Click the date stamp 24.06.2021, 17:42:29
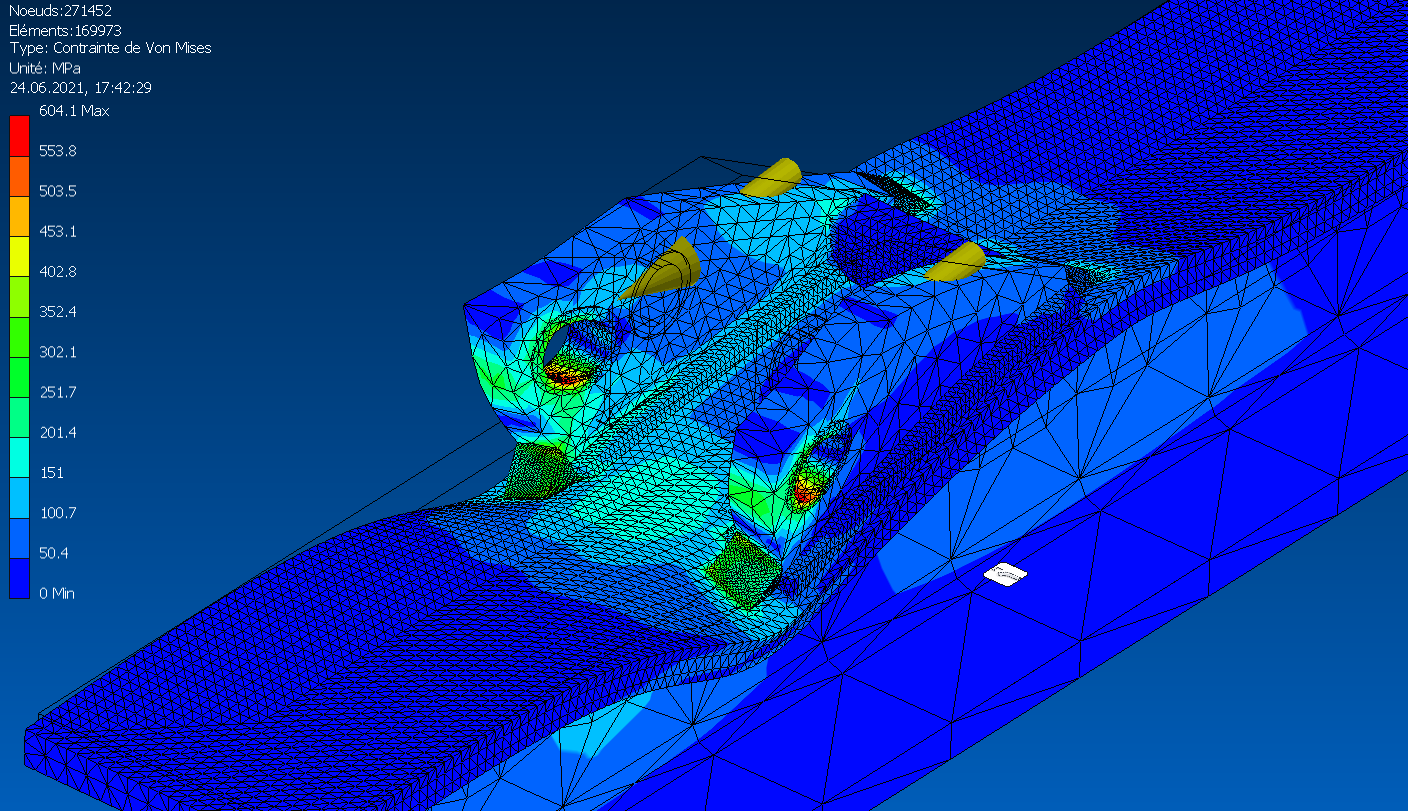 [80, 87]
